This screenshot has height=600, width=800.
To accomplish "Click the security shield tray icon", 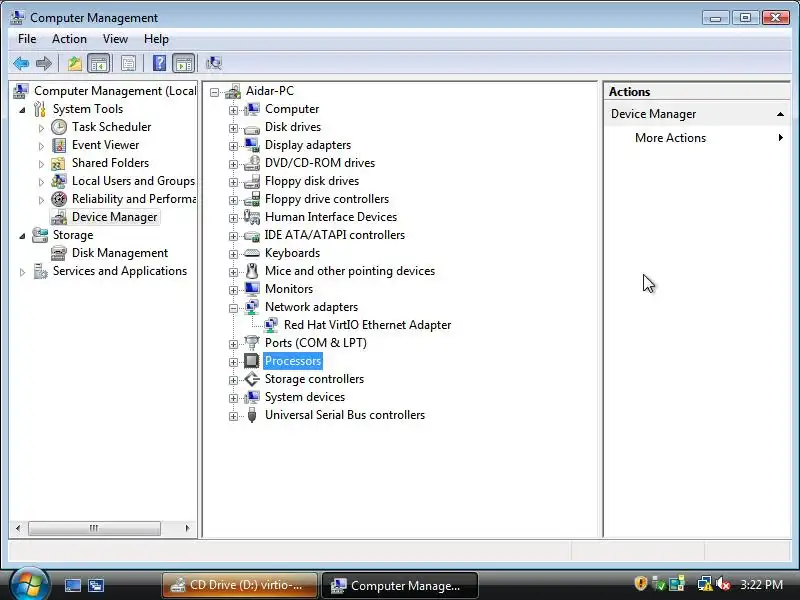I will click(x=640, y=584).
